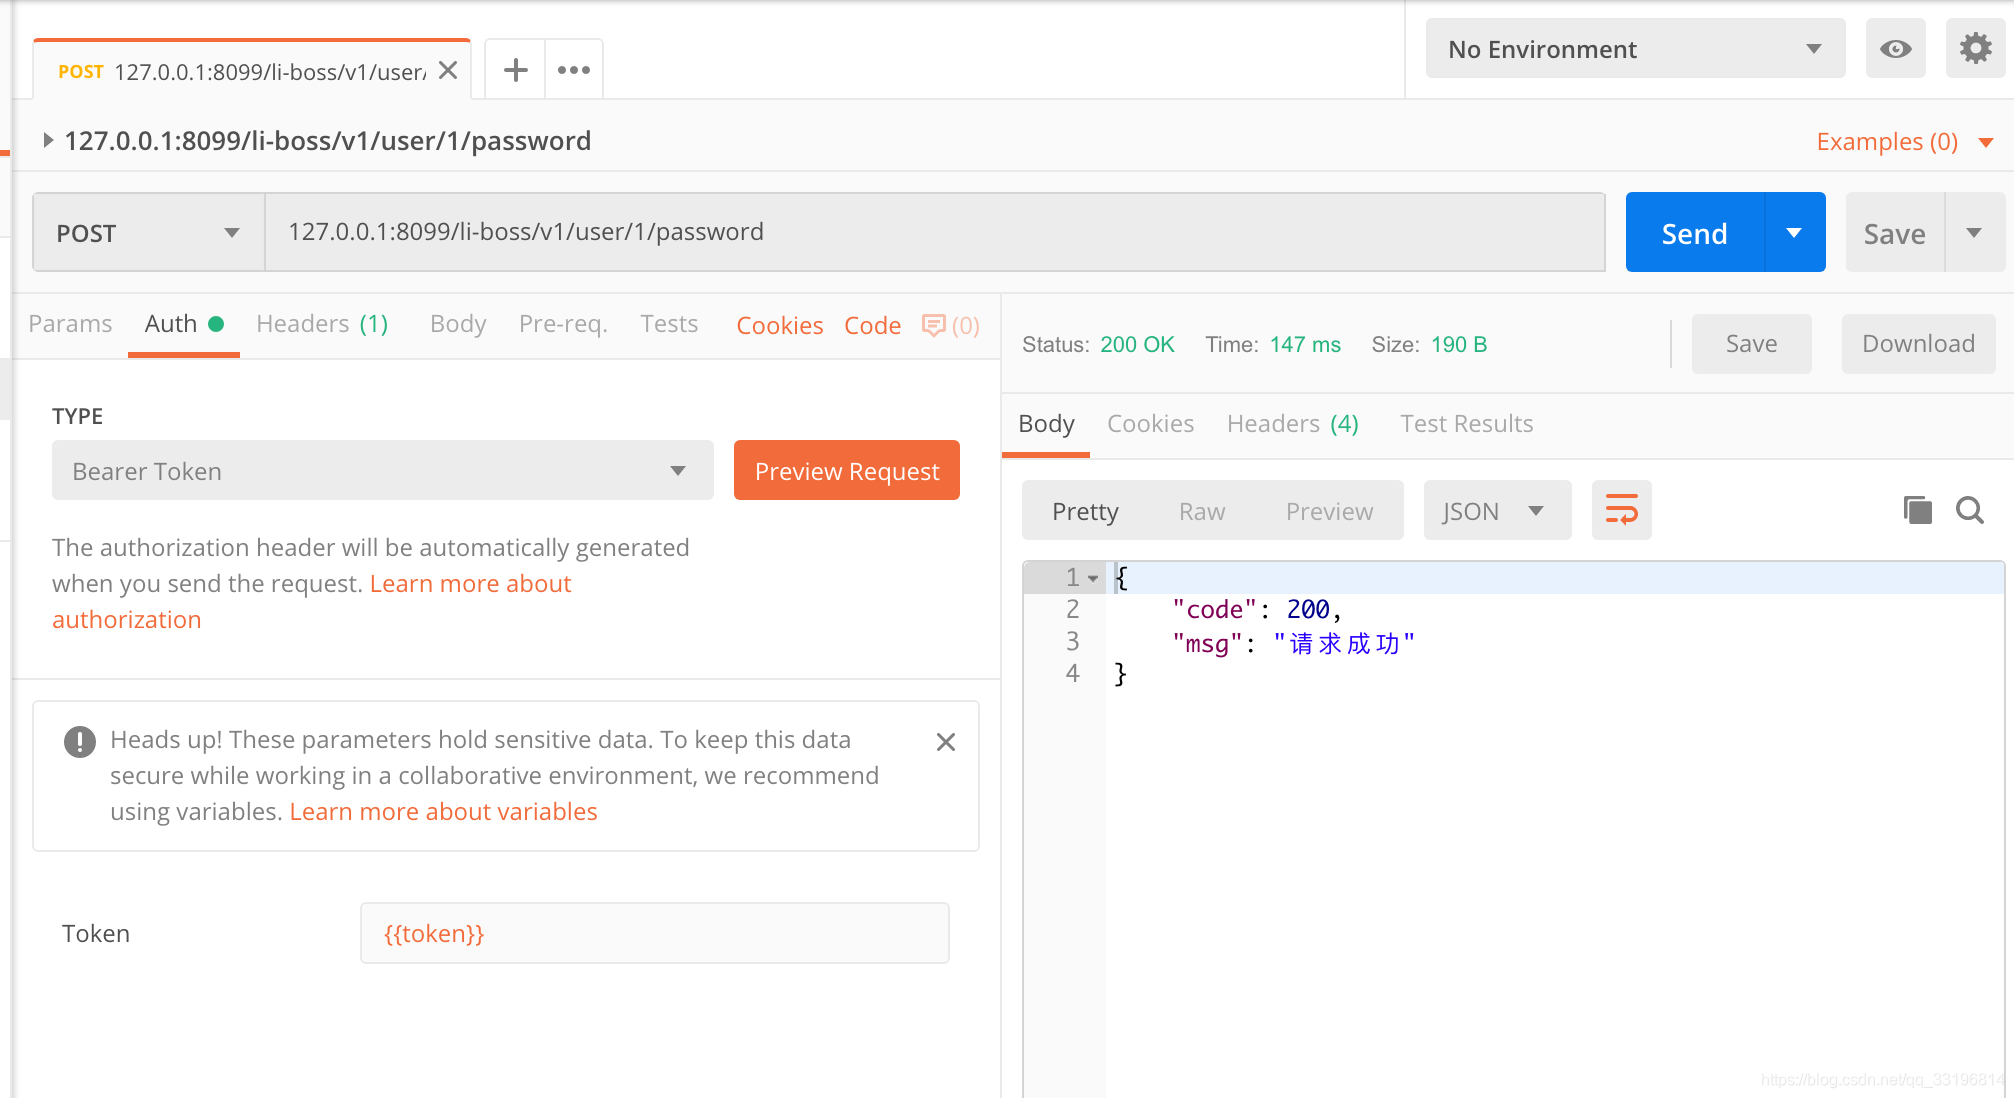Click the word-wrap toggle icon in response
The height and width of the screenshot is (1098, 2014).
[1622, 510]
